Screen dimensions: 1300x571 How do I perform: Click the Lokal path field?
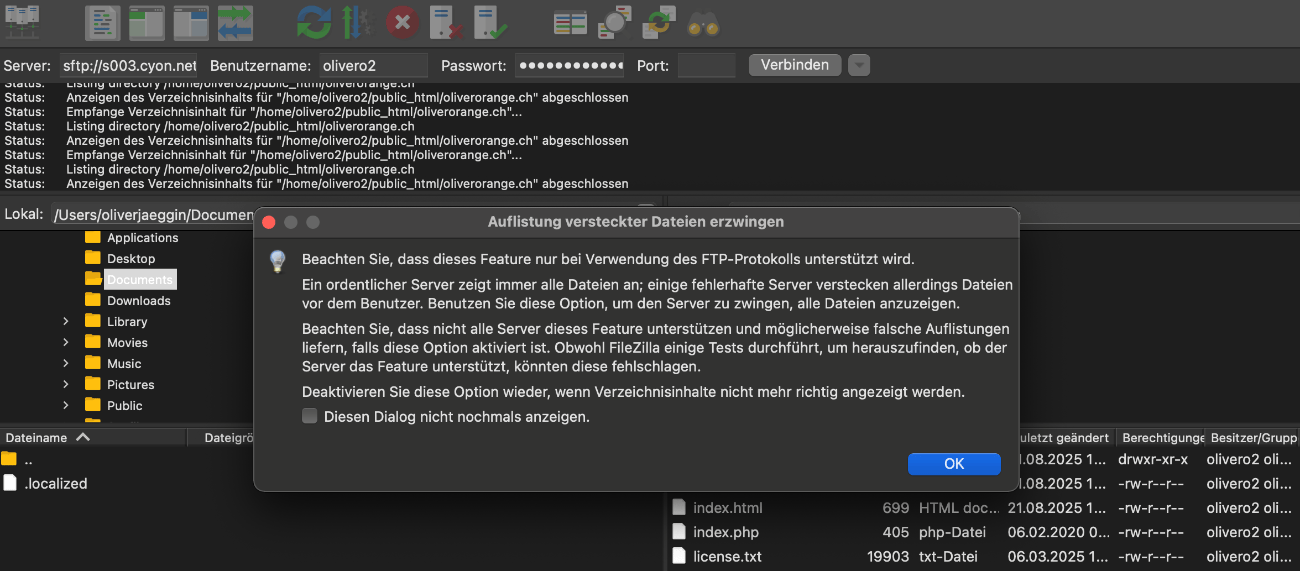click(152, 215)
